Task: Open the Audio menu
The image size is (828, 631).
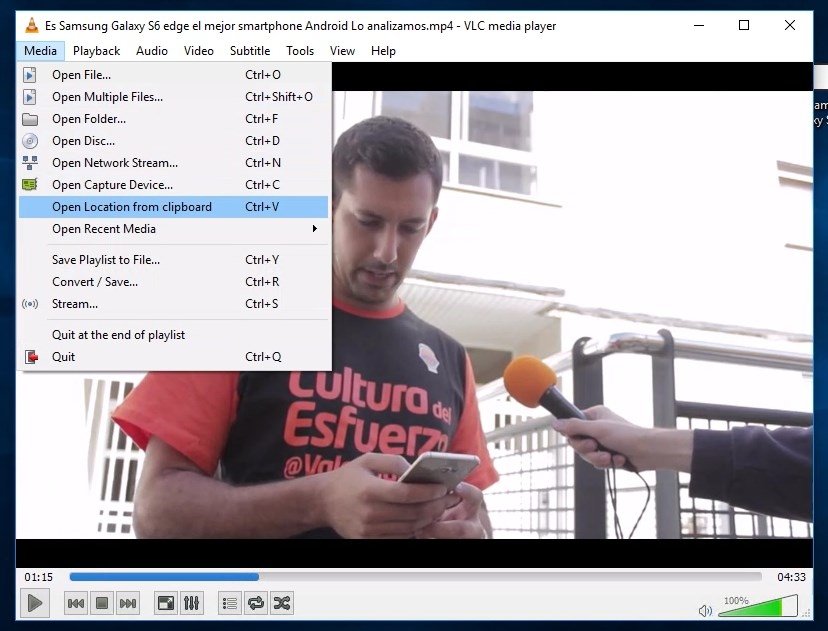Action: (152, 51)
